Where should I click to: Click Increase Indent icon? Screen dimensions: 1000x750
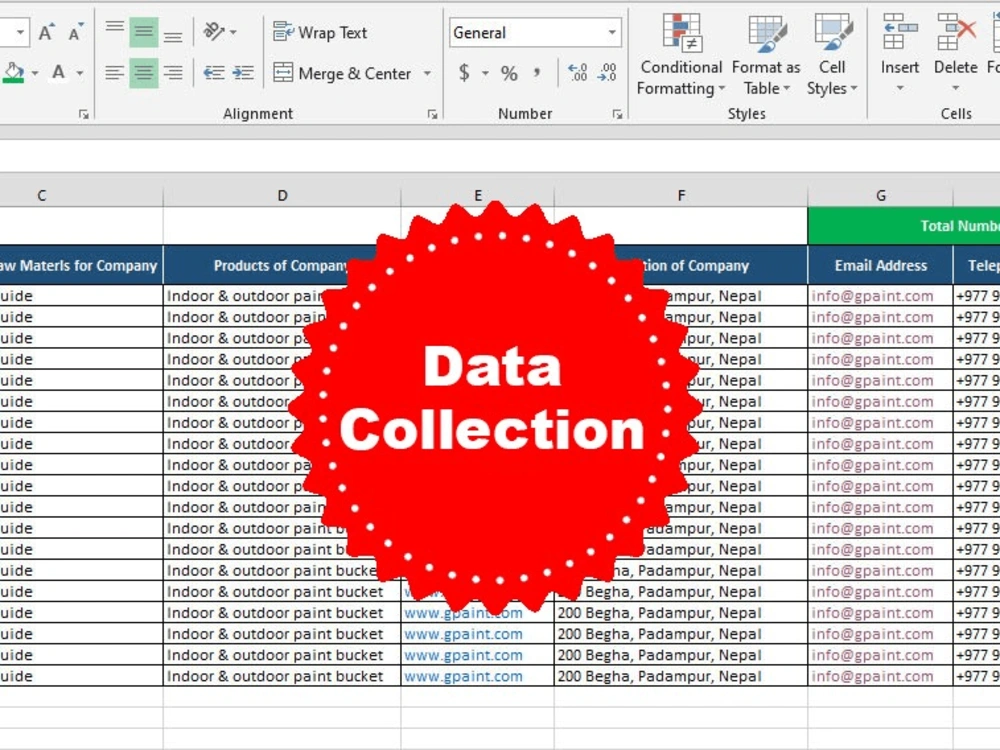point(243,73)
